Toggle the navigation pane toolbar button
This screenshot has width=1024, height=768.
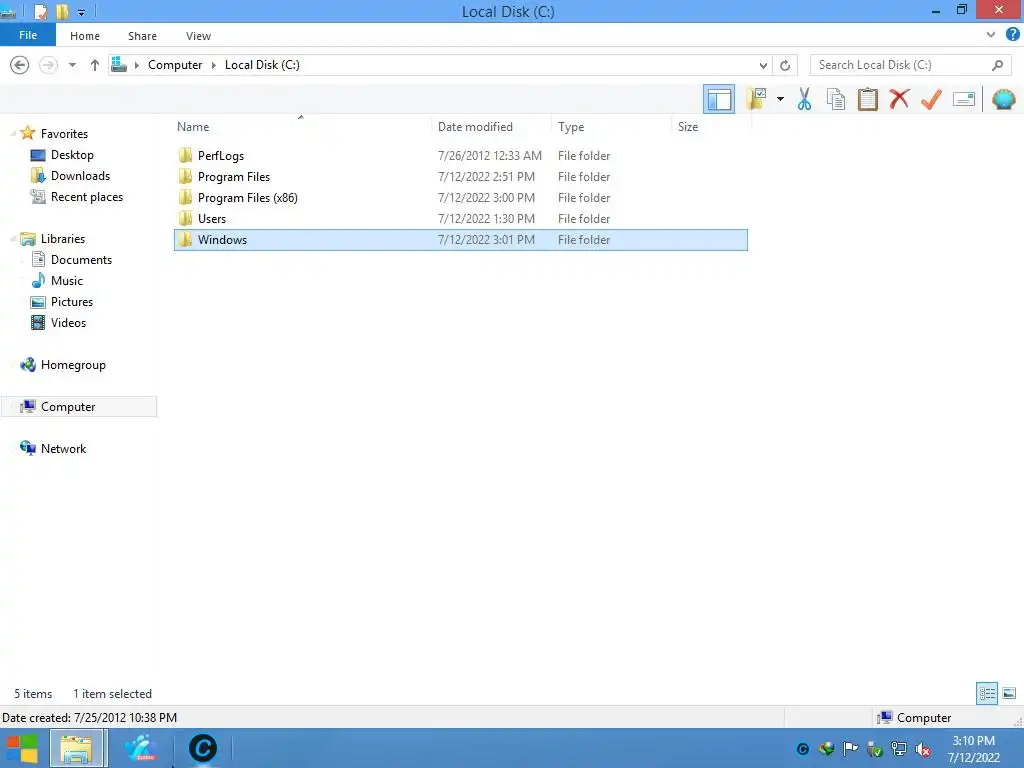[718, 99]
